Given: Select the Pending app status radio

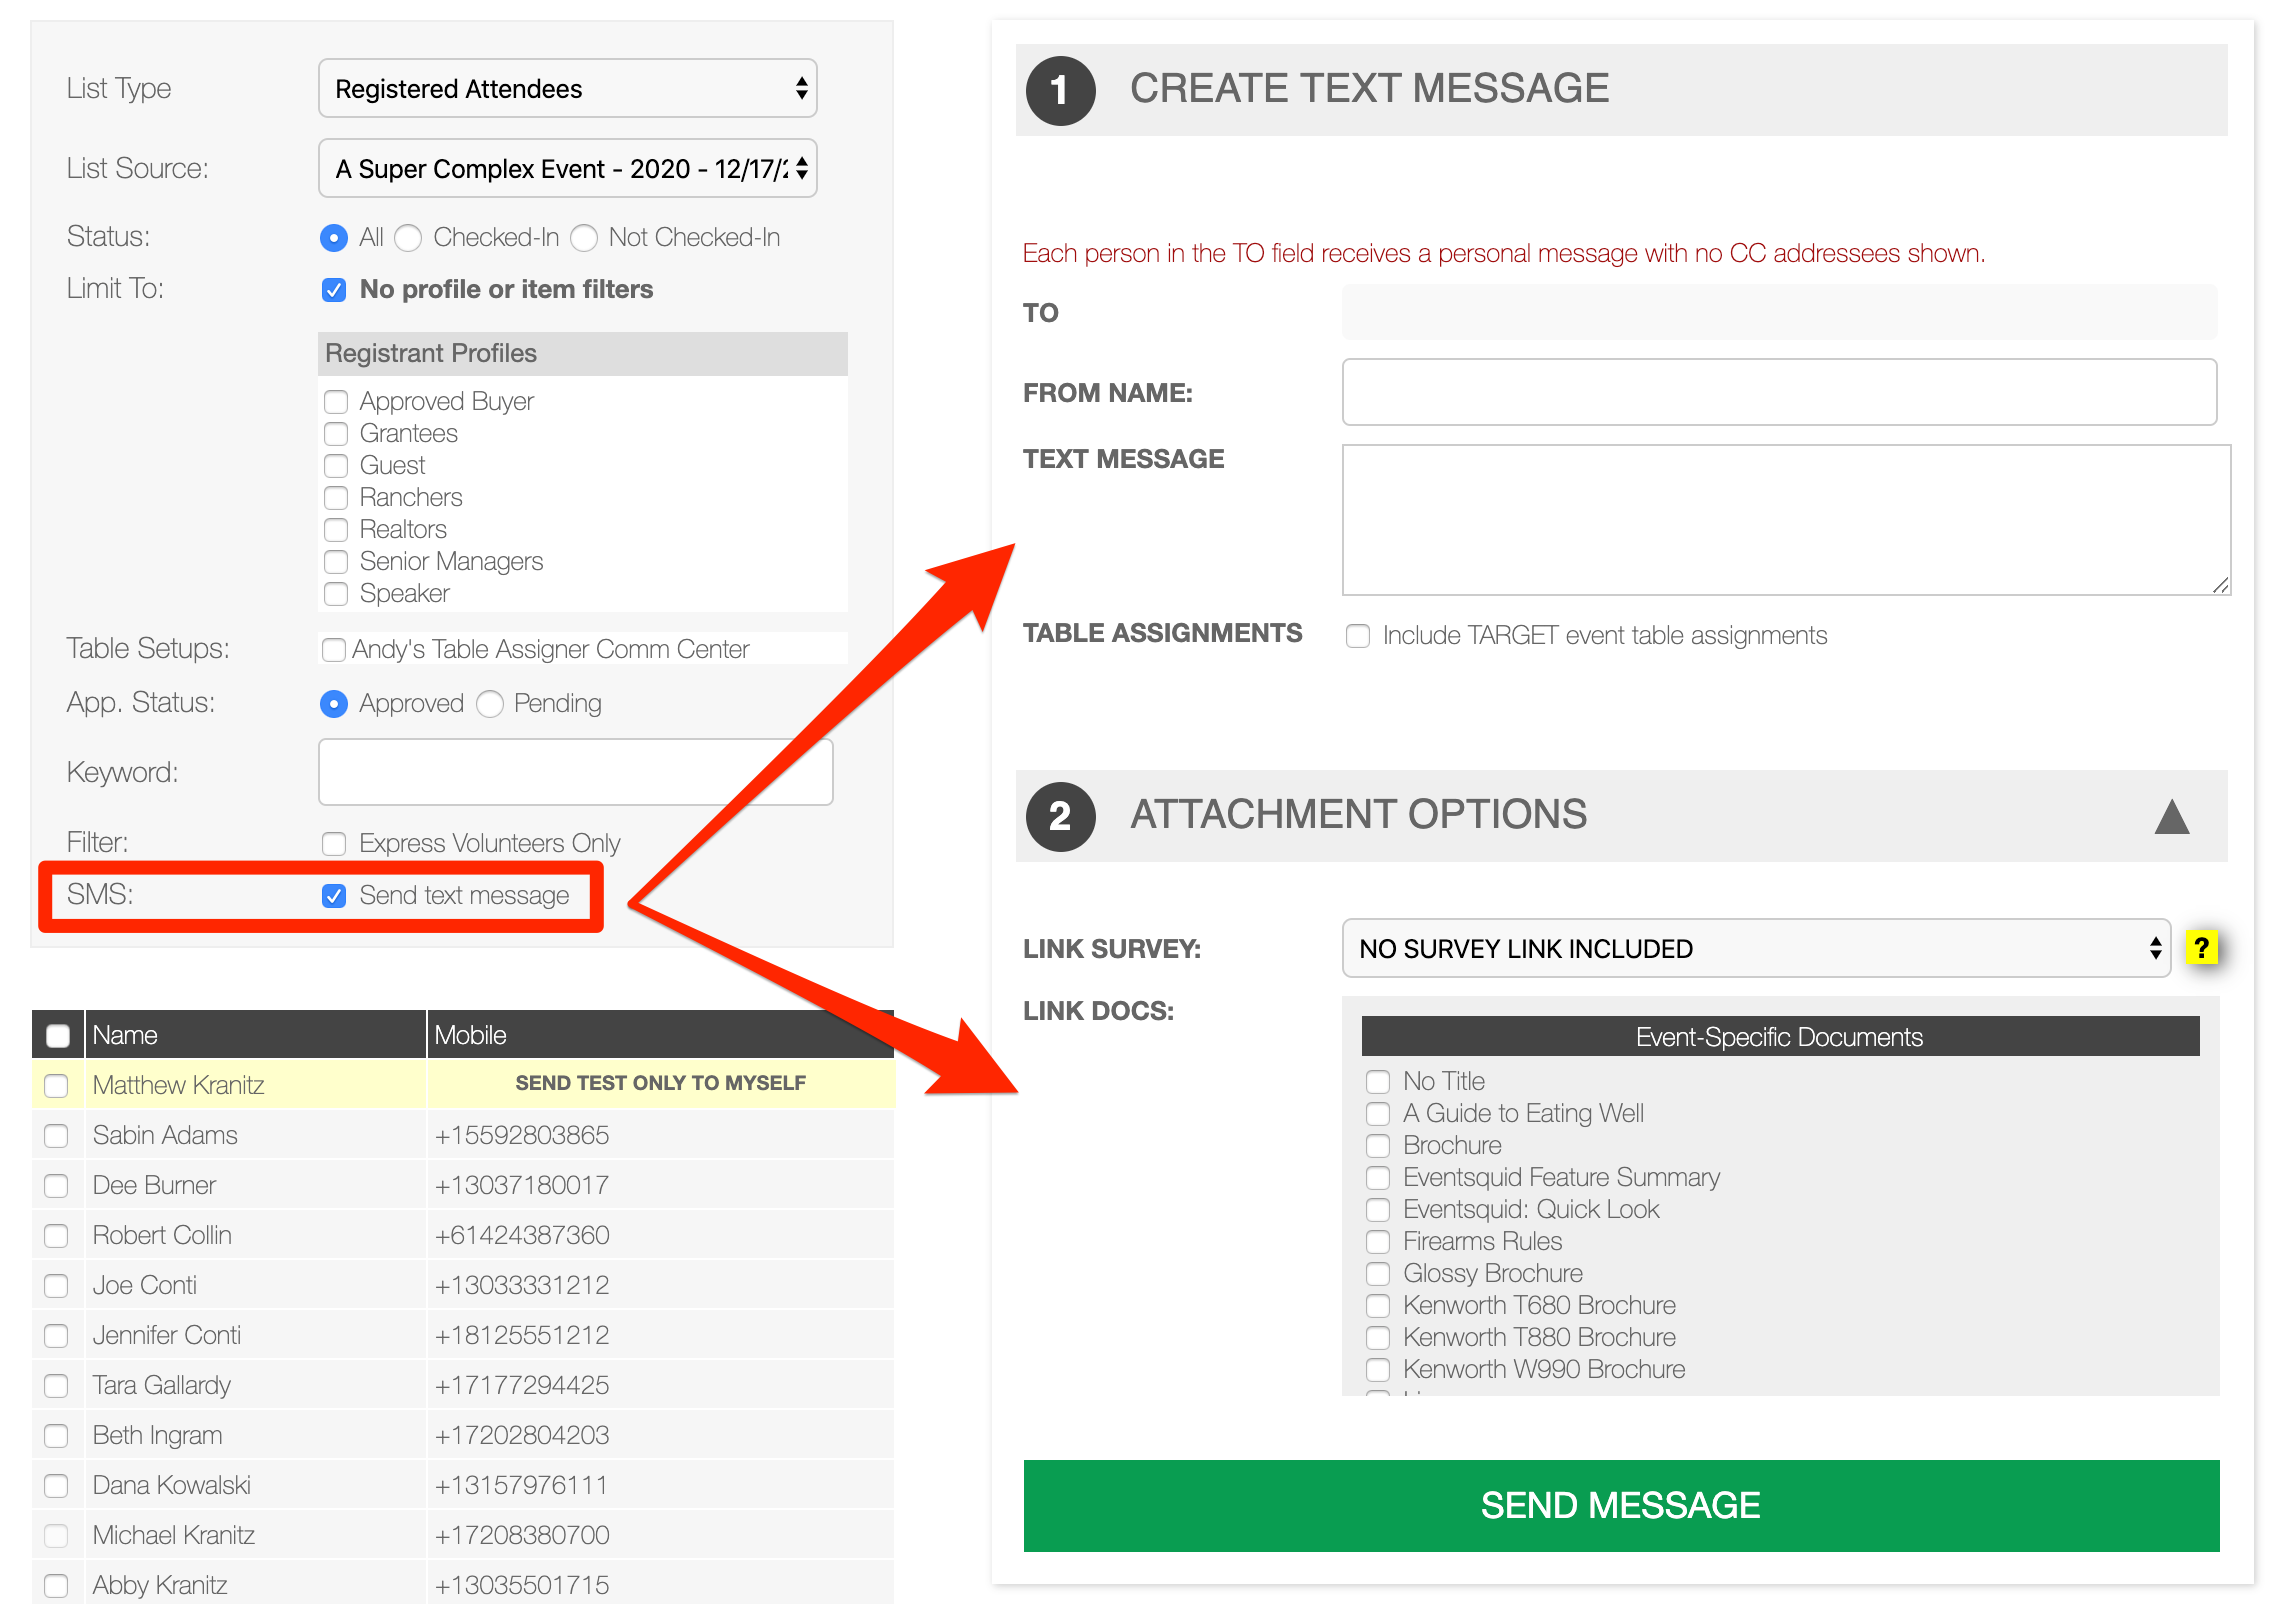Looking at the screenshot, I should (x=490, y=704).
